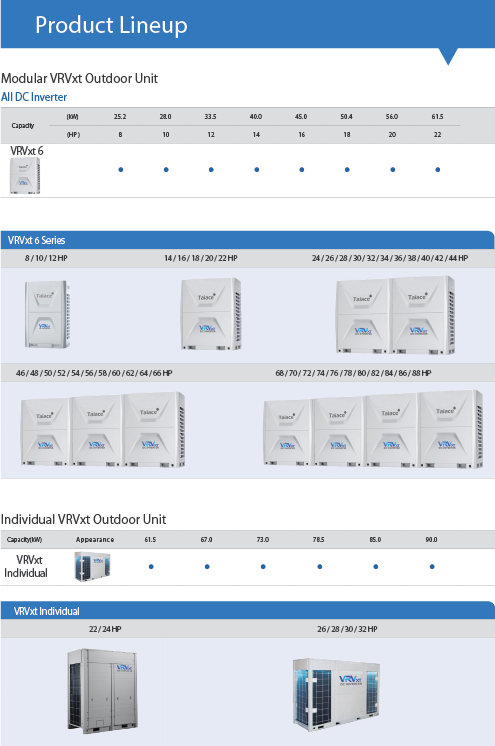Click the VRVxt 6 unit thumbnail in the capacity table
The height and width of the screenshot is (746, 495).
[25, 176]
